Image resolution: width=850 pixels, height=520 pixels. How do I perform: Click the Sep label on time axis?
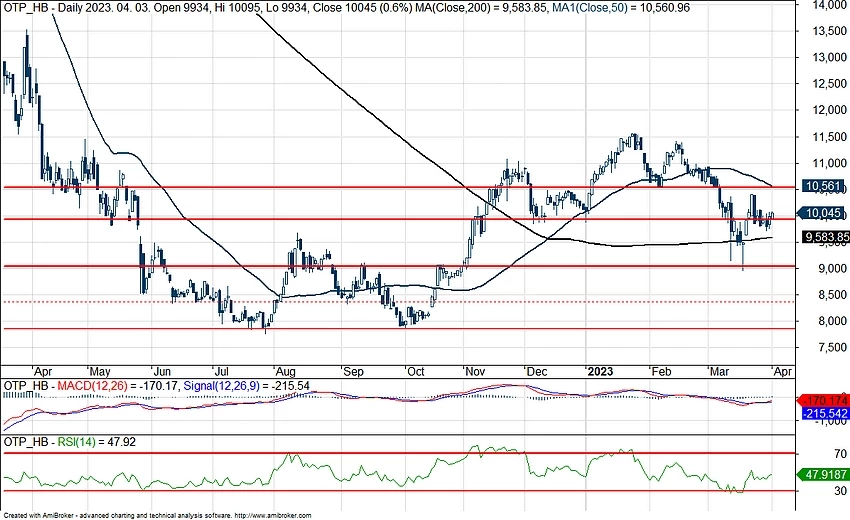coord(353,371)
